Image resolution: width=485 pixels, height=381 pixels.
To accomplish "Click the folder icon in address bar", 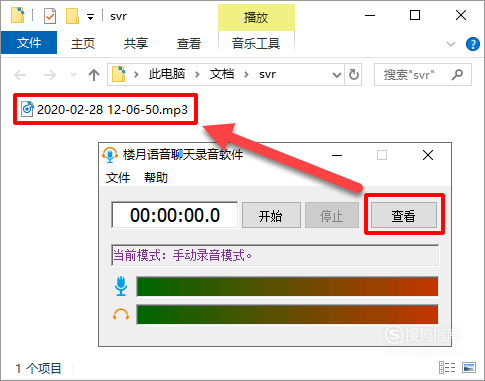I will 119,74.
